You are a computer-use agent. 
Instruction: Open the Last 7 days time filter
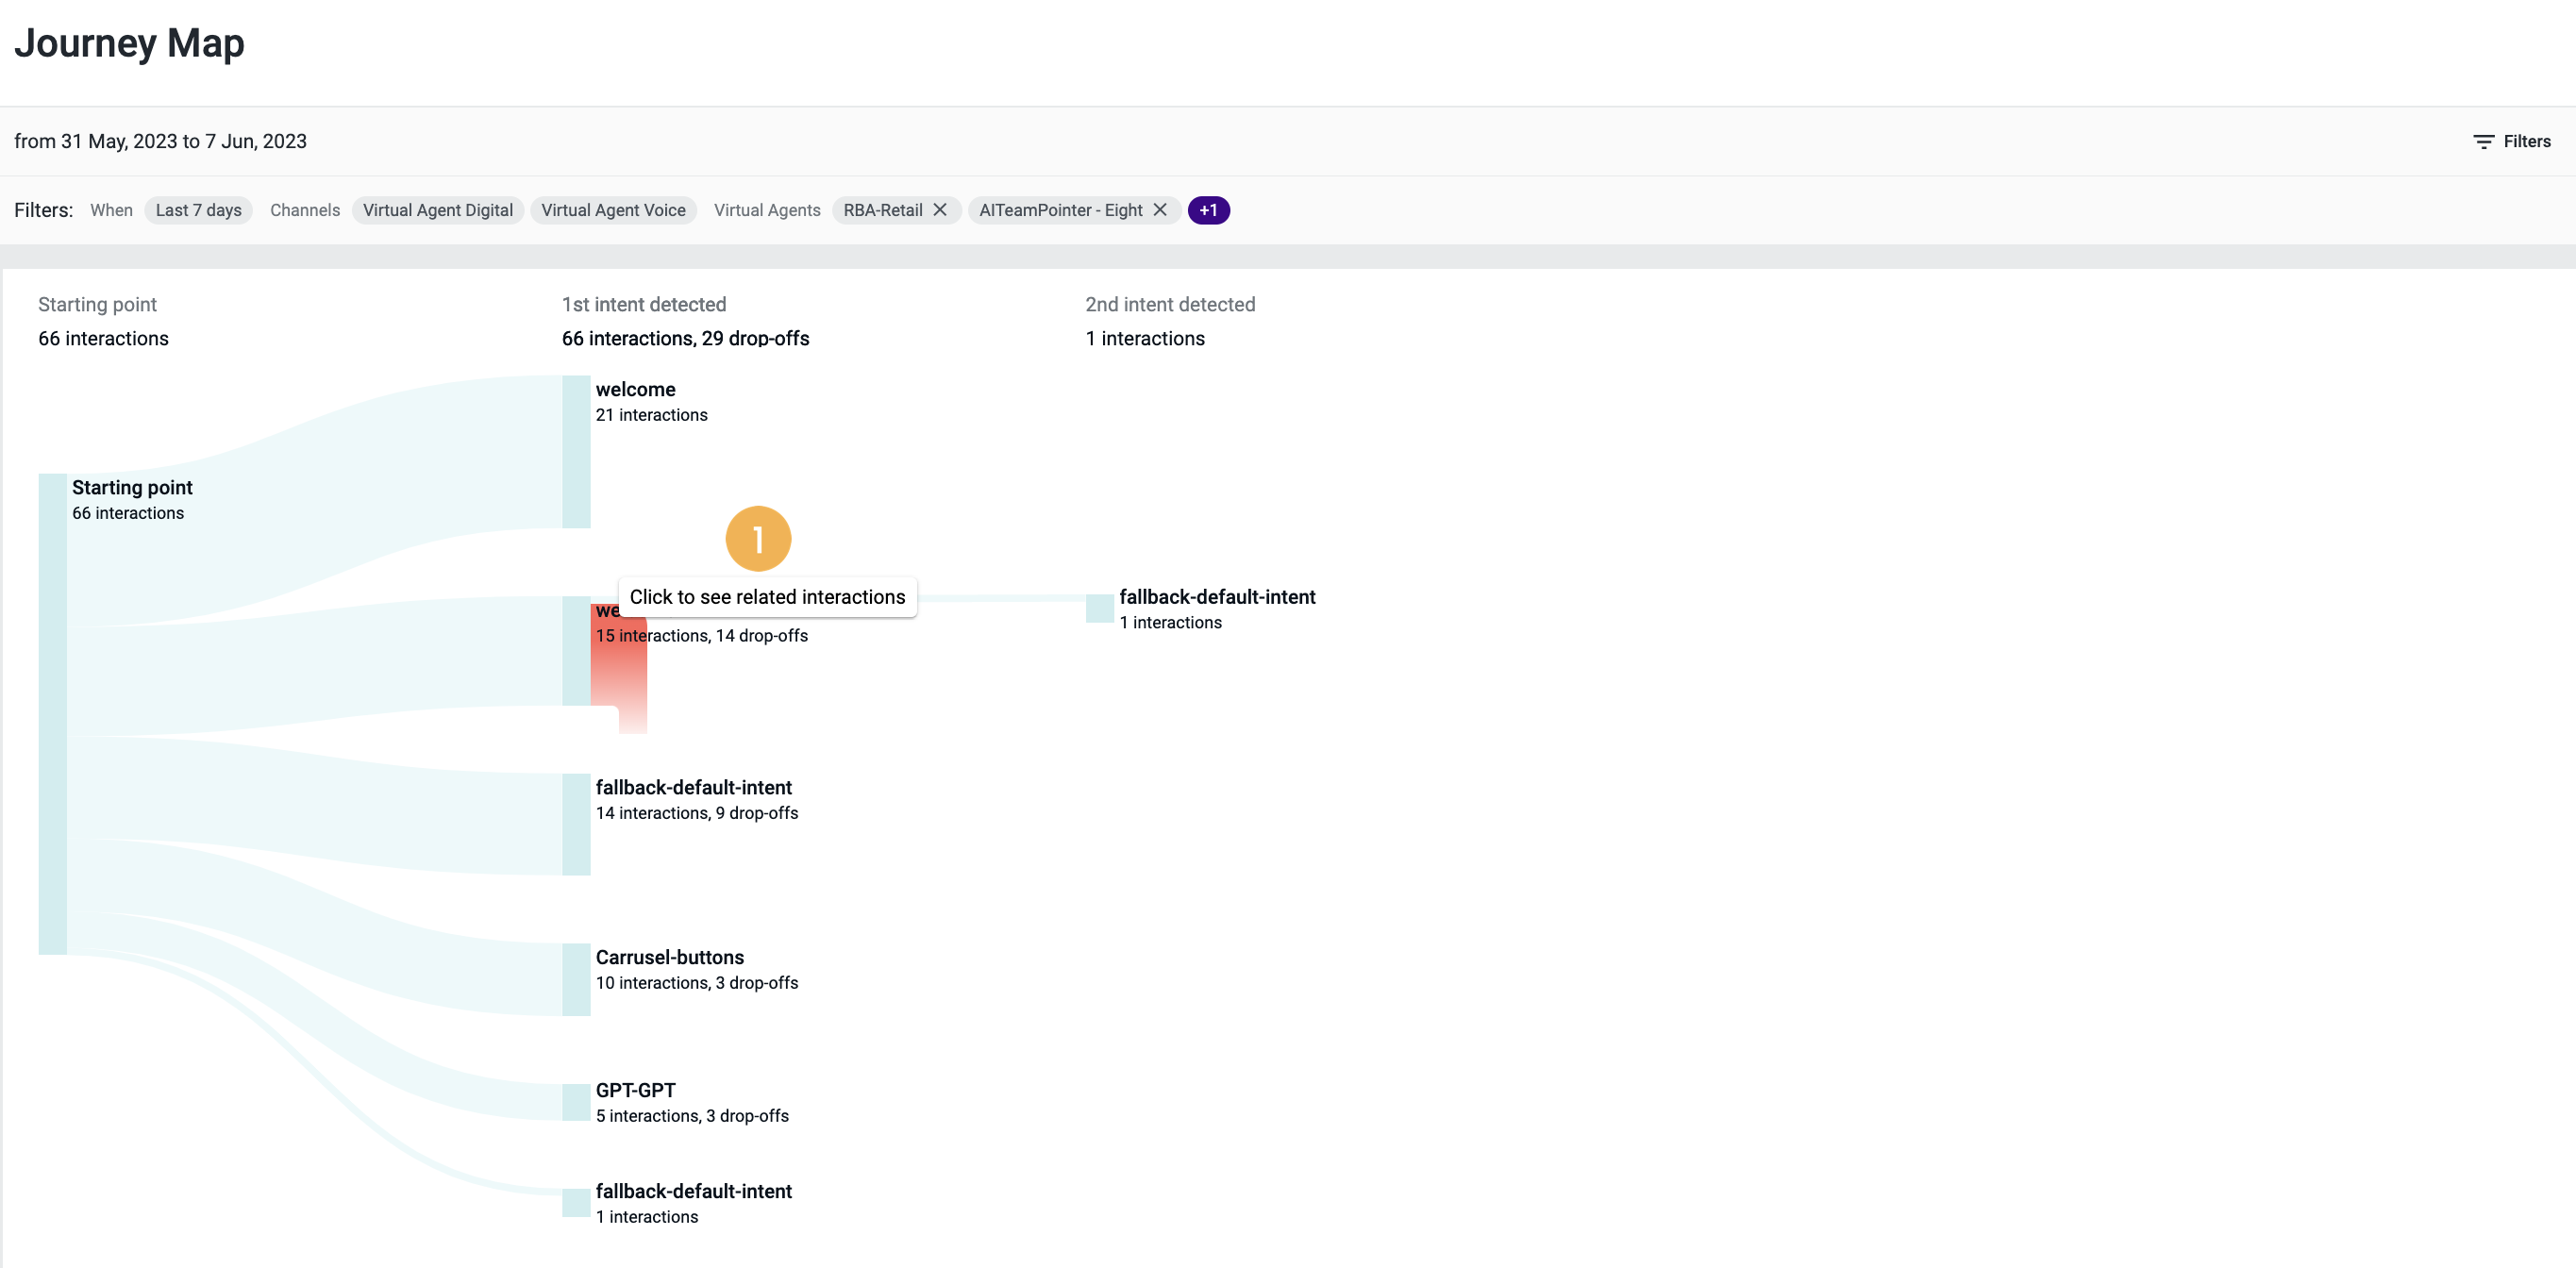pyautogui.click(x=198, y=210)
